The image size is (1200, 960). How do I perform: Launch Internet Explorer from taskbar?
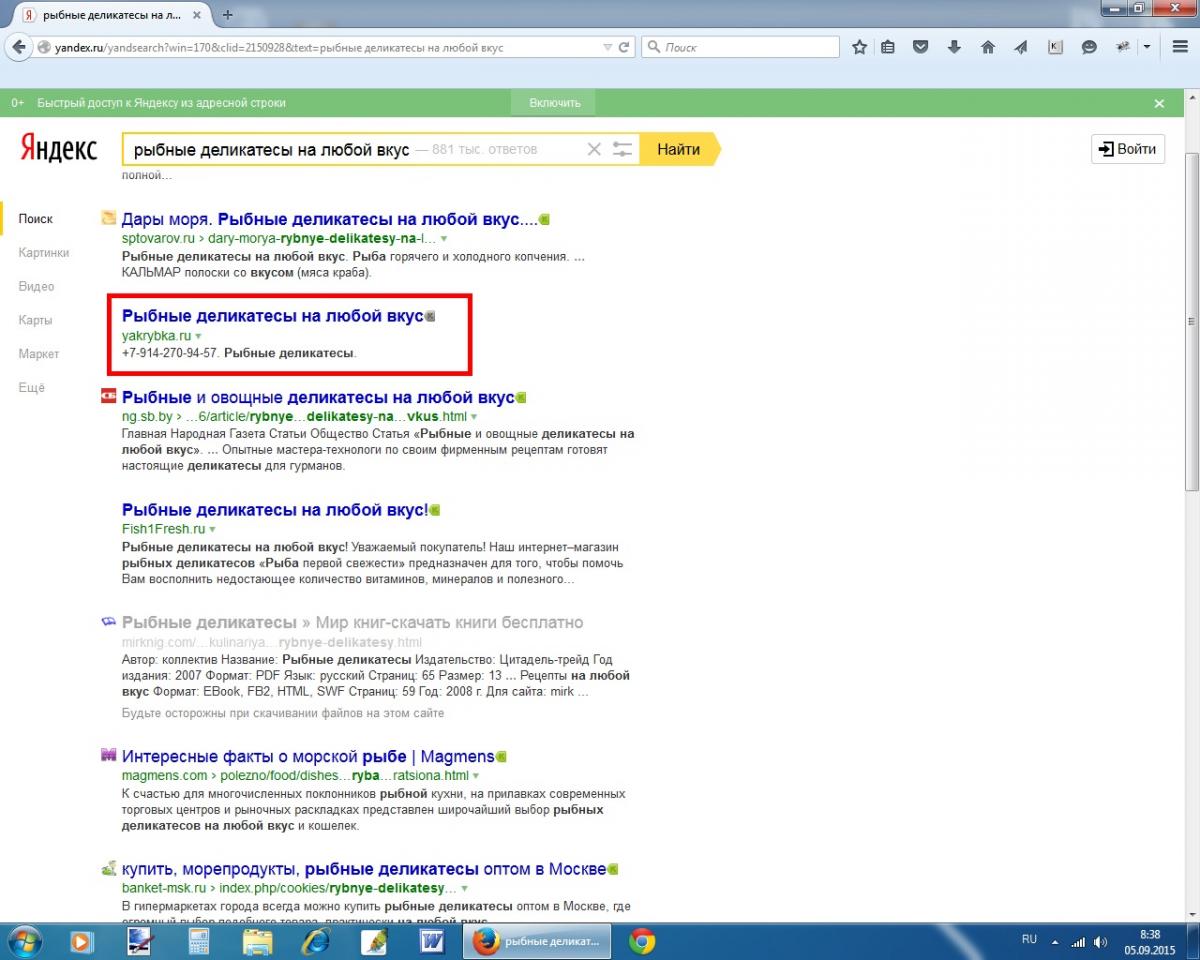pos(315,941)
